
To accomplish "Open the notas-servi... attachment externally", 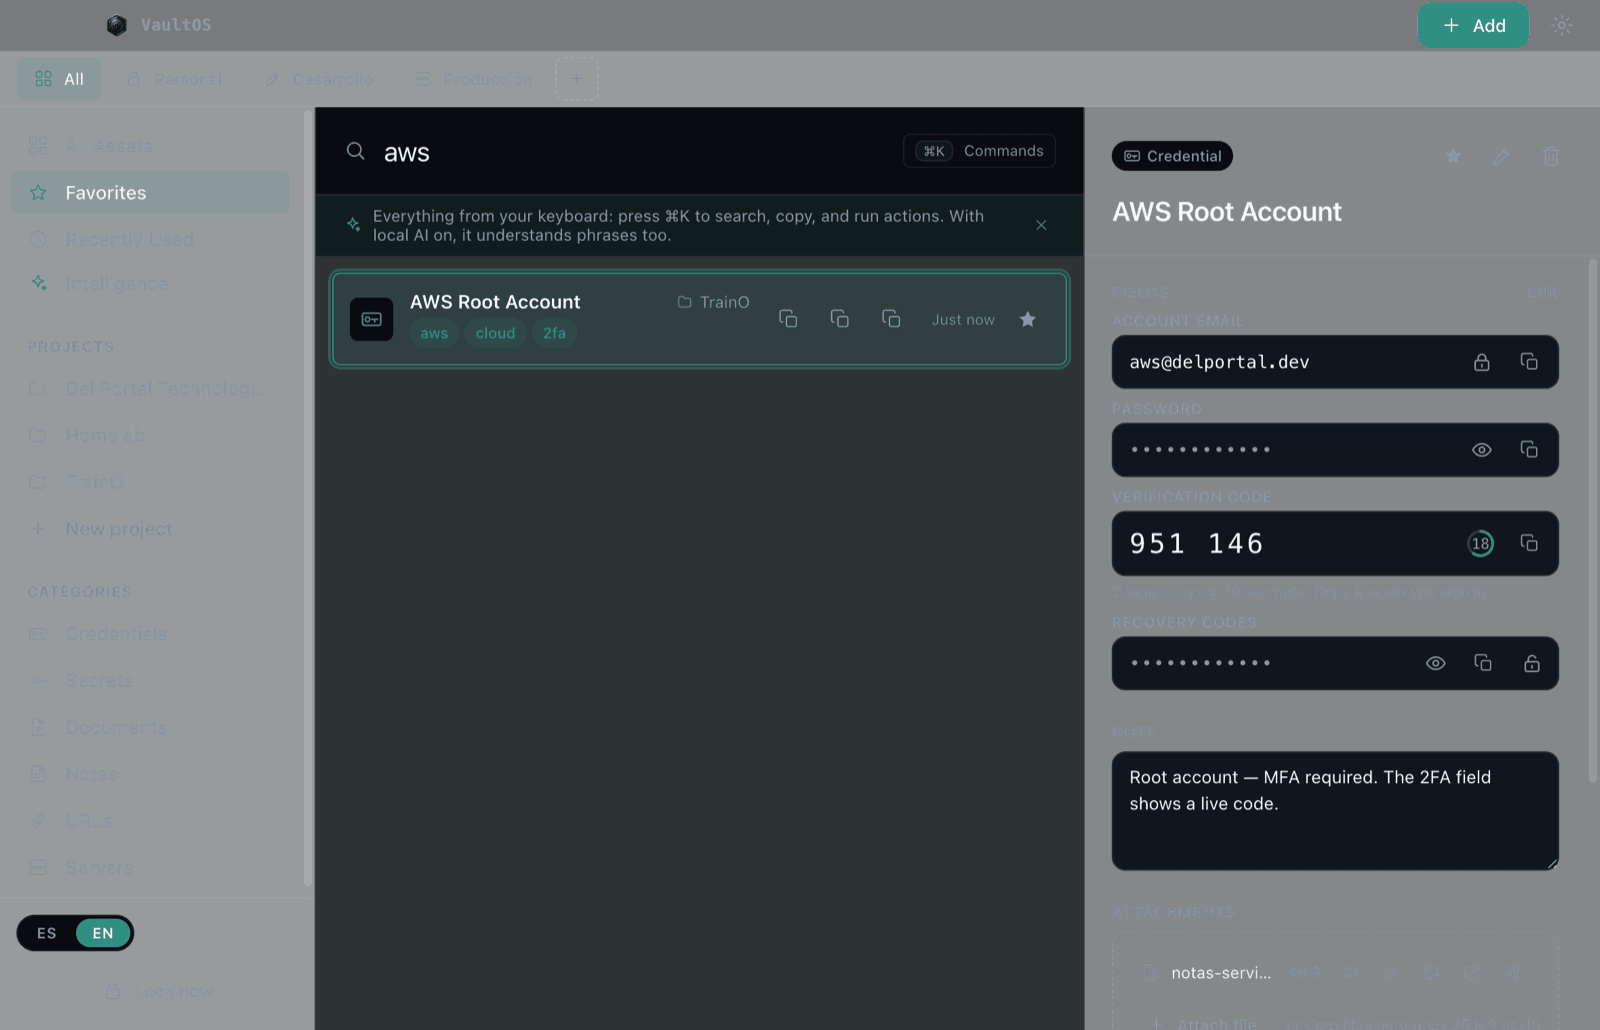I will [1472, 972].
